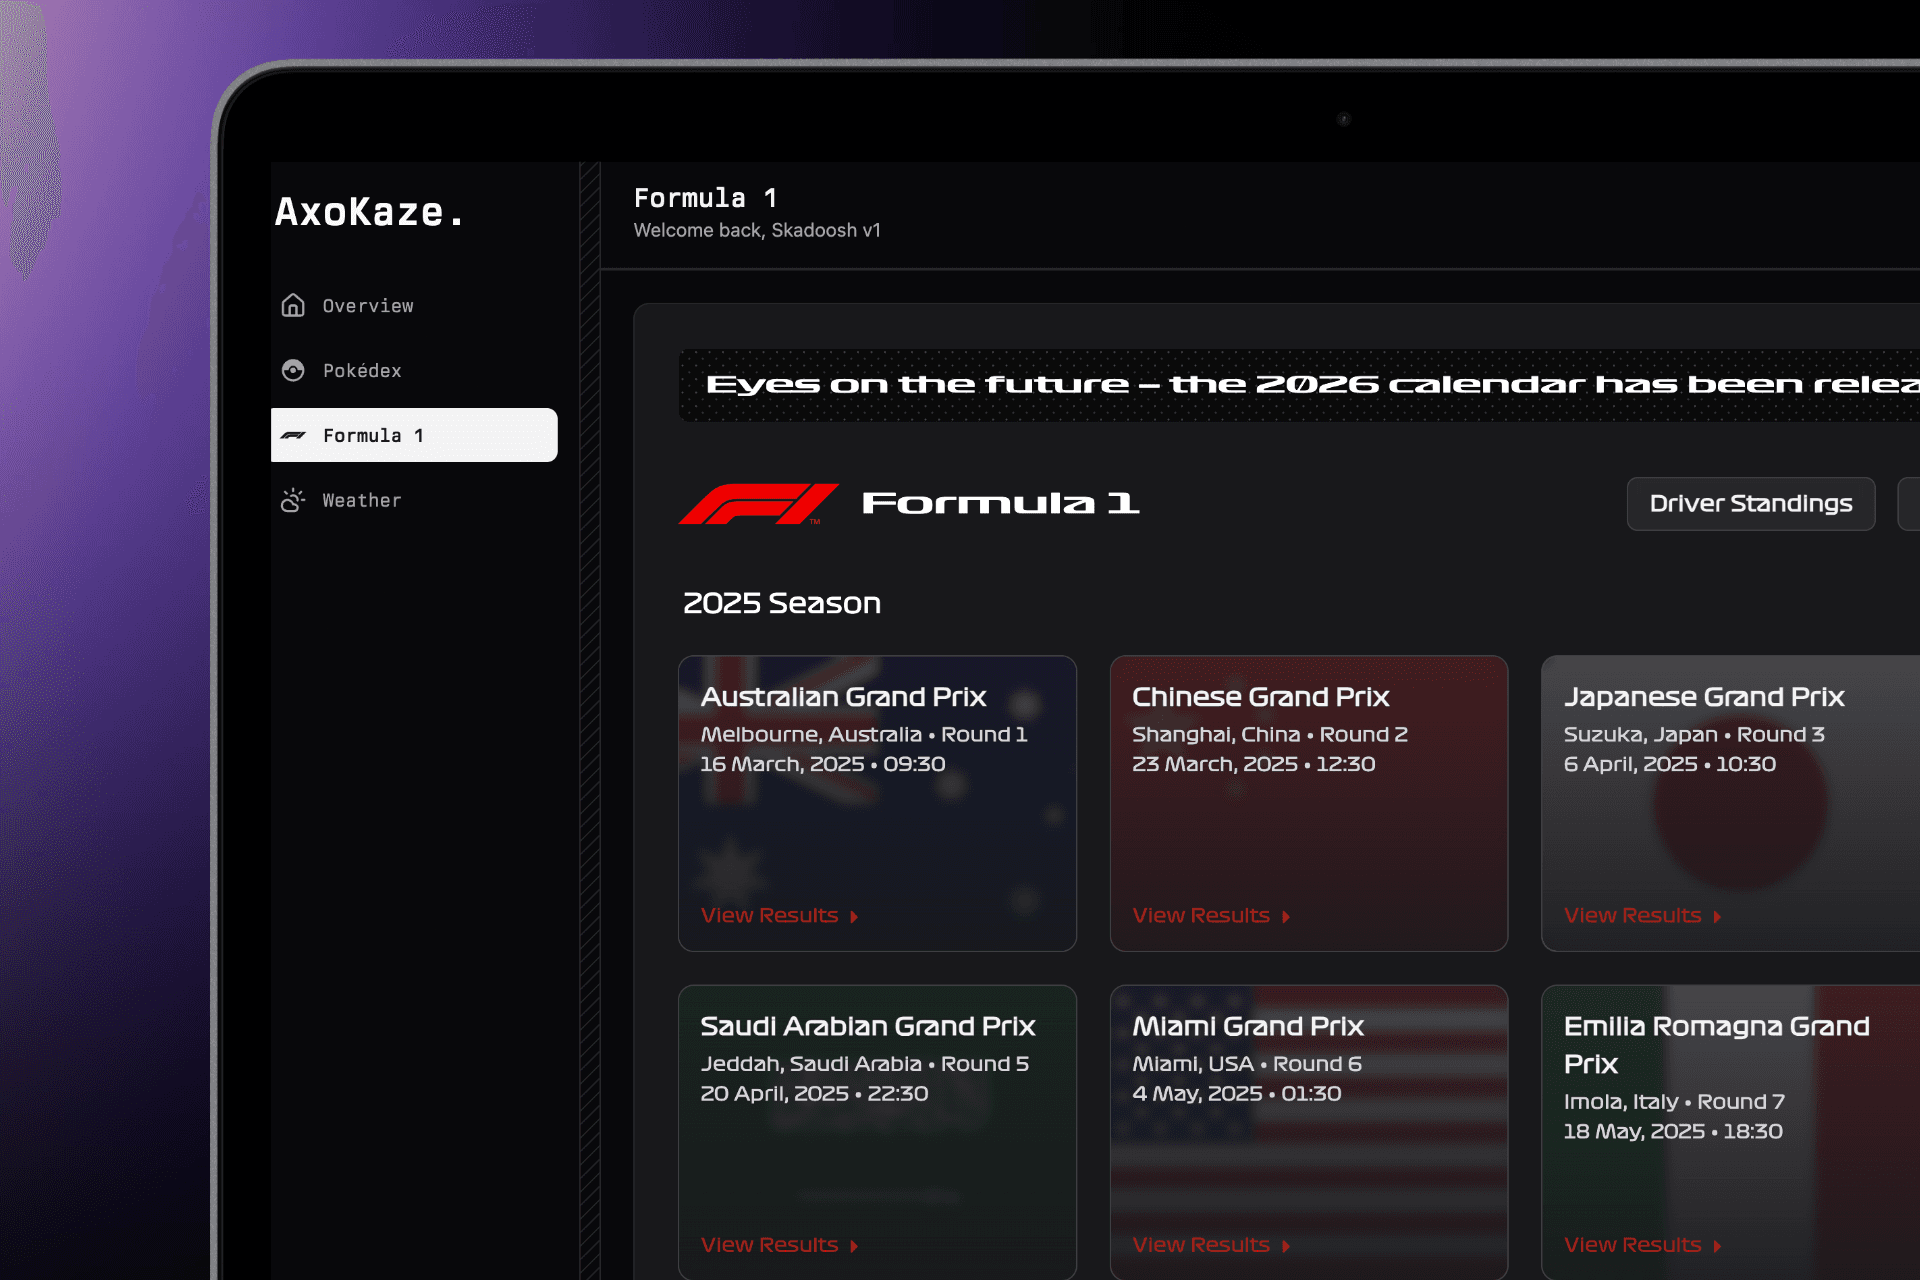View Results for Saudi Arabian Grand Prix
The width and height of the screenshot is (1920, 1280).
pyautogui.click(x=769, y=1245)
